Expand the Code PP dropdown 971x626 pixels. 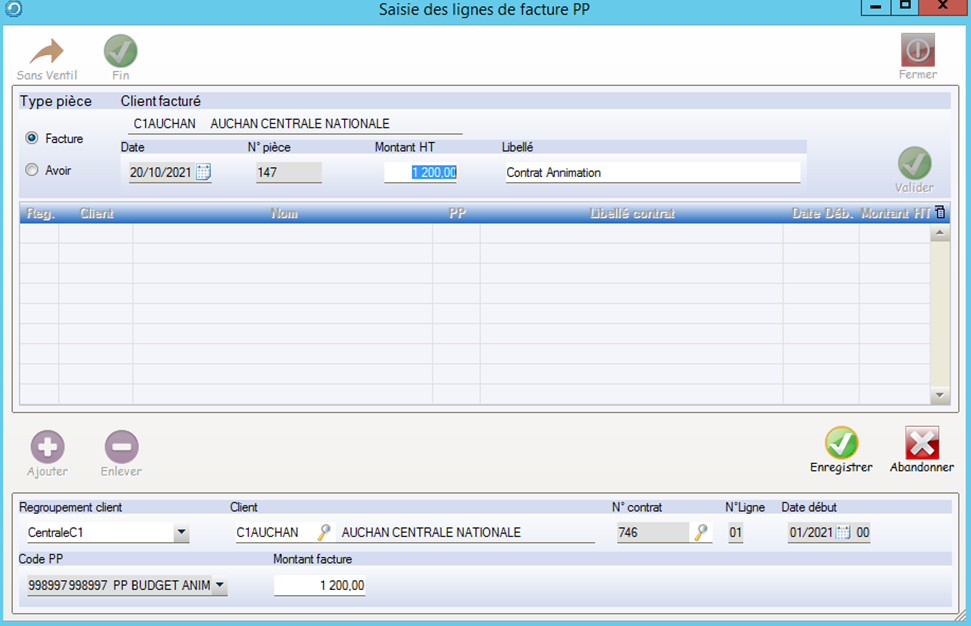pyautogui.click(x=220, y=585)
